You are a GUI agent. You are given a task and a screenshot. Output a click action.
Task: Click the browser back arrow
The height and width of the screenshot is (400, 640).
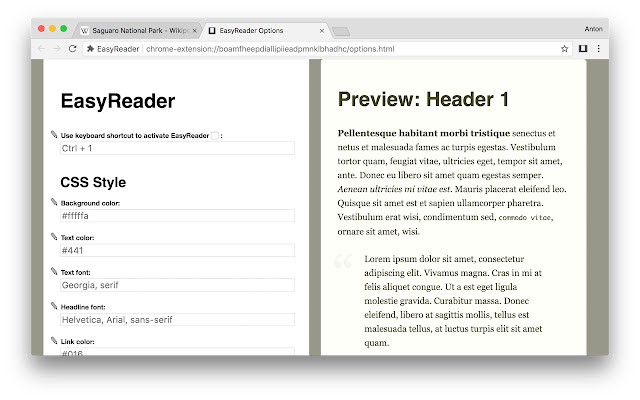coord(42,49)
